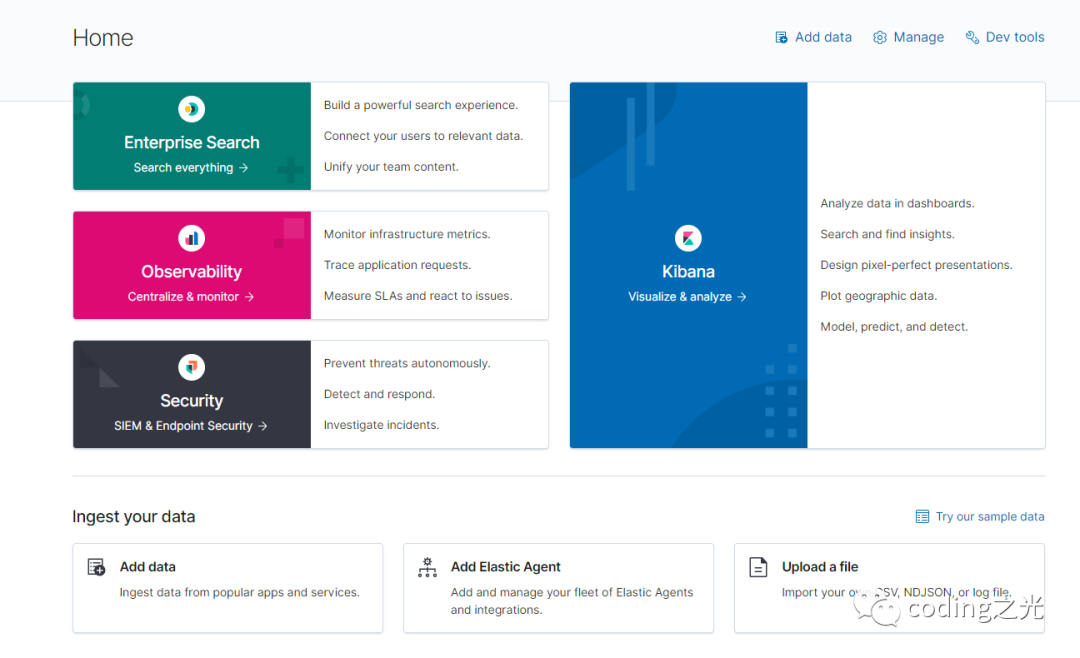Click arrow next to Visualize & analyze
This screenshot has width=1080, height=658.
click(742, 297)
